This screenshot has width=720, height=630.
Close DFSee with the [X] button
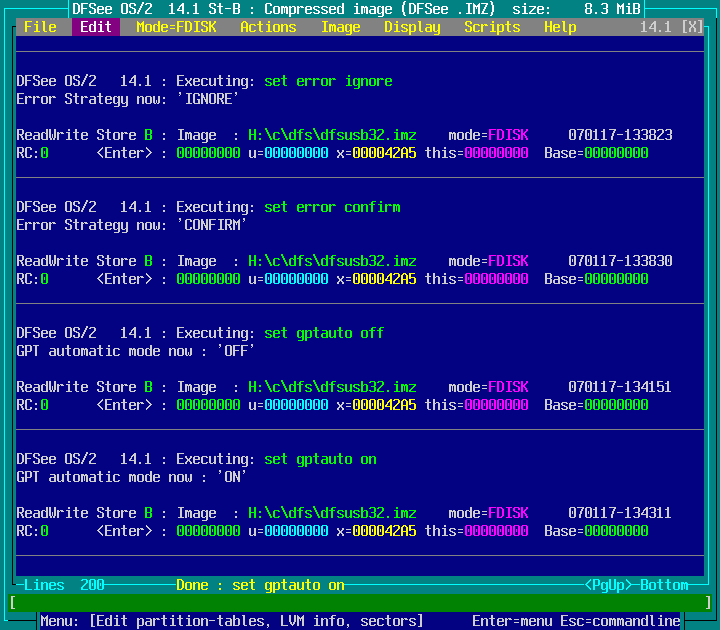(x=692, y=27)
